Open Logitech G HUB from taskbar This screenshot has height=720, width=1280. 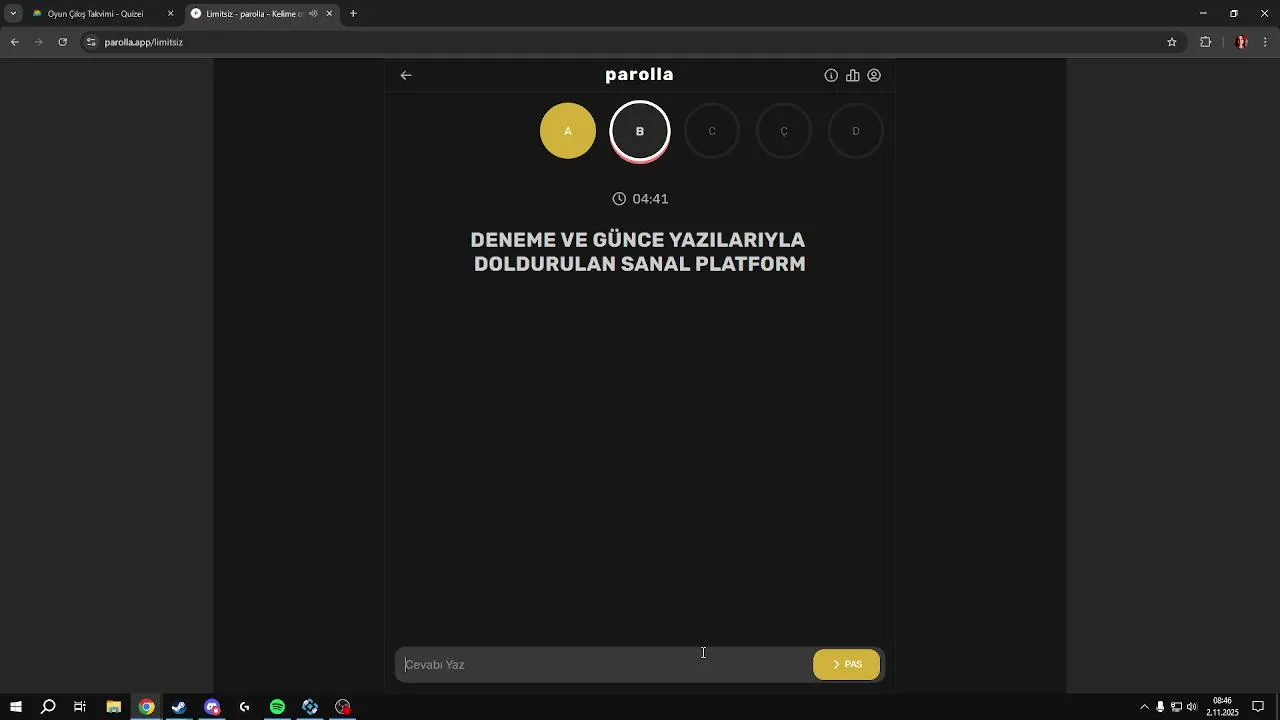pyautogui.click(x=244, y=707)
